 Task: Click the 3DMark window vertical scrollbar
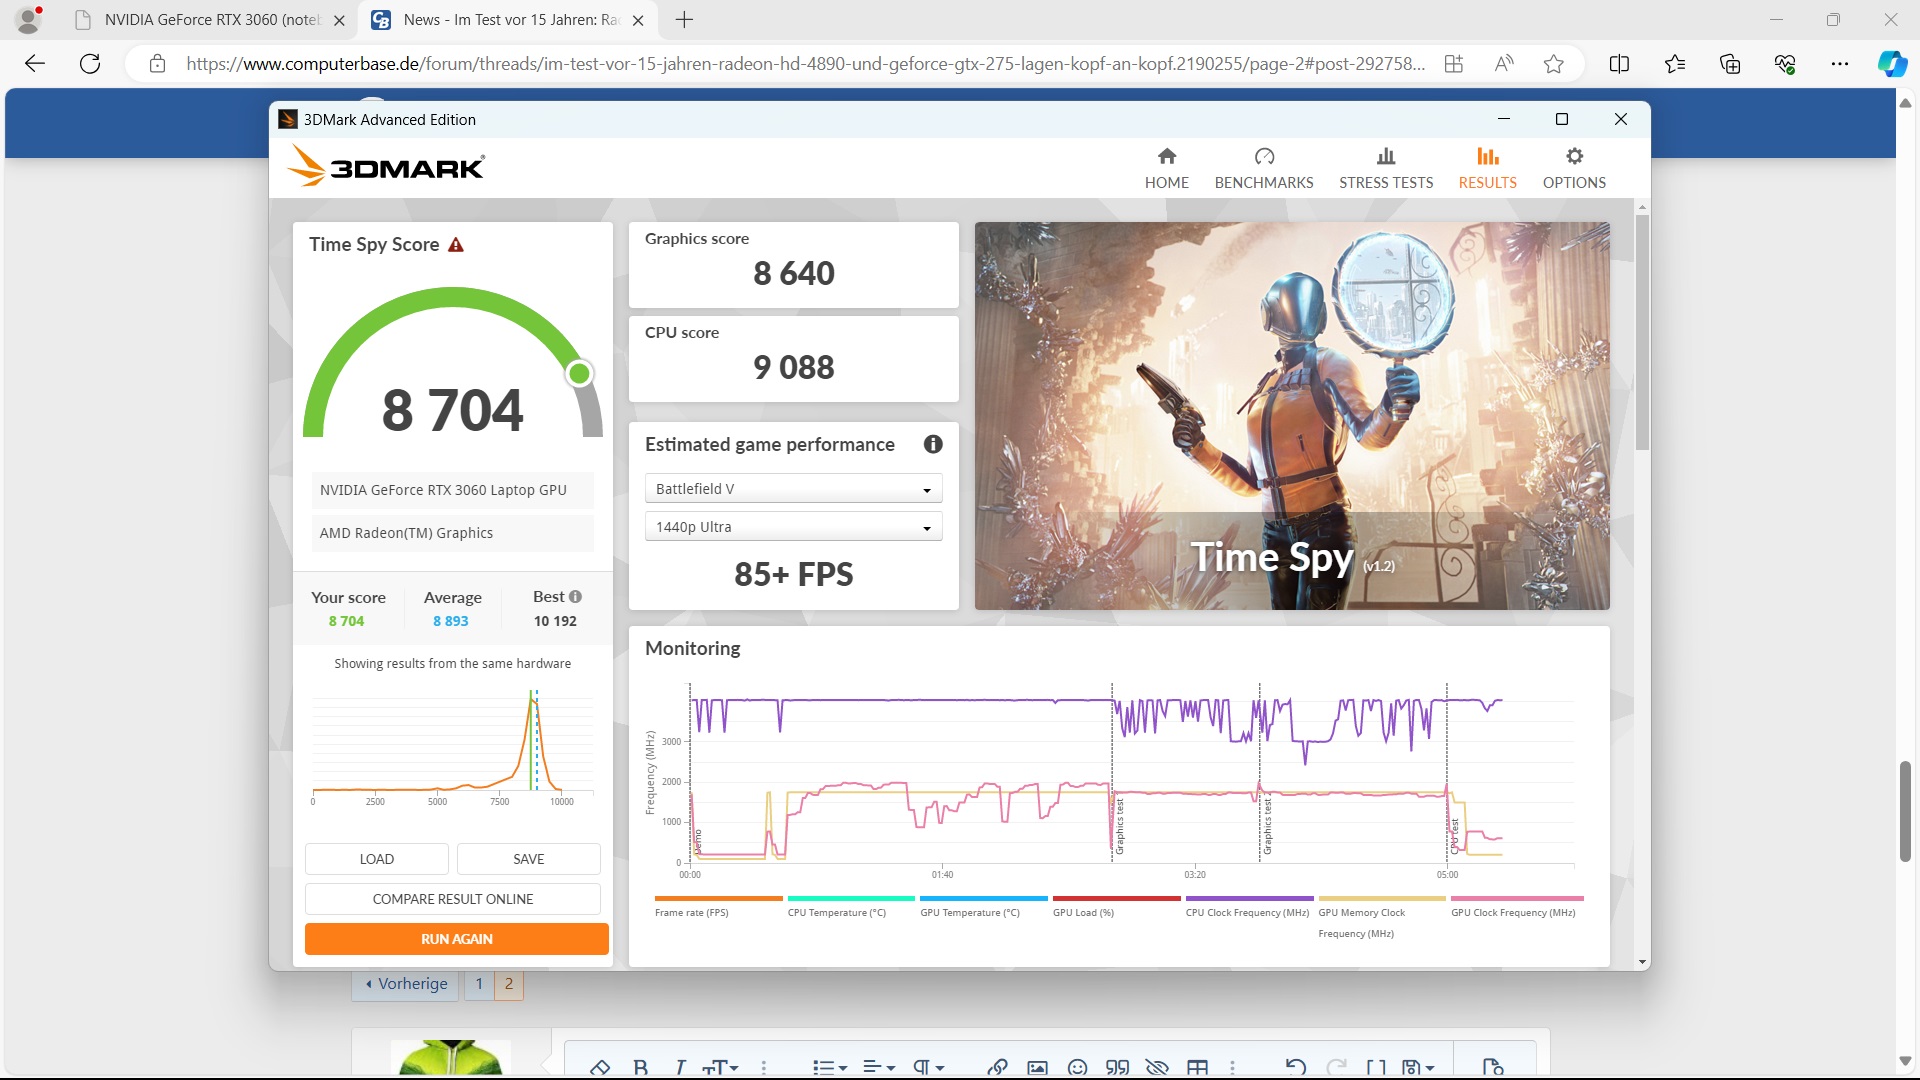tap(1642, 330)
